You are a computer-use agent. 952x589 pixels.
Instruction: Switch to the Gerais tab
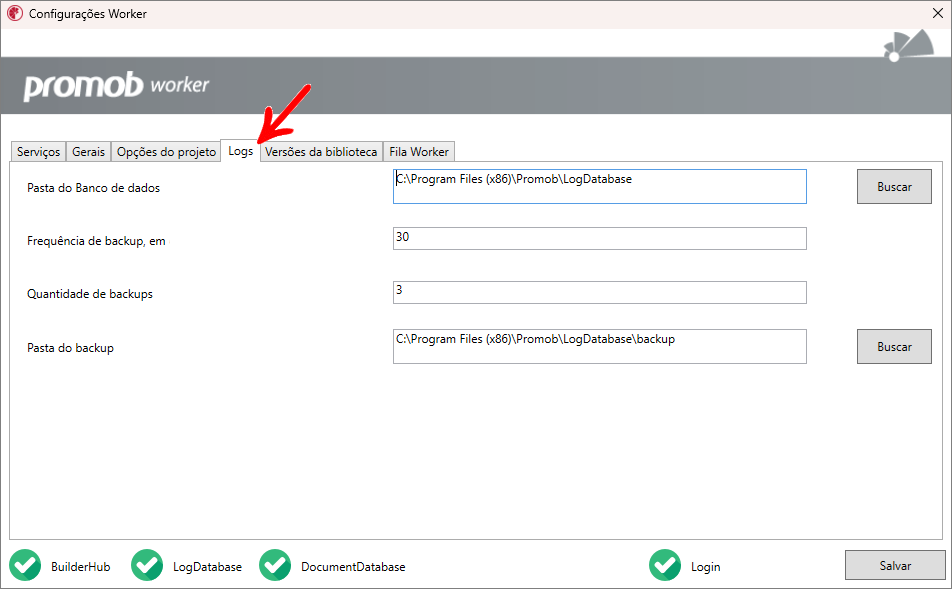pyautogui.click(x=89, y=152)
